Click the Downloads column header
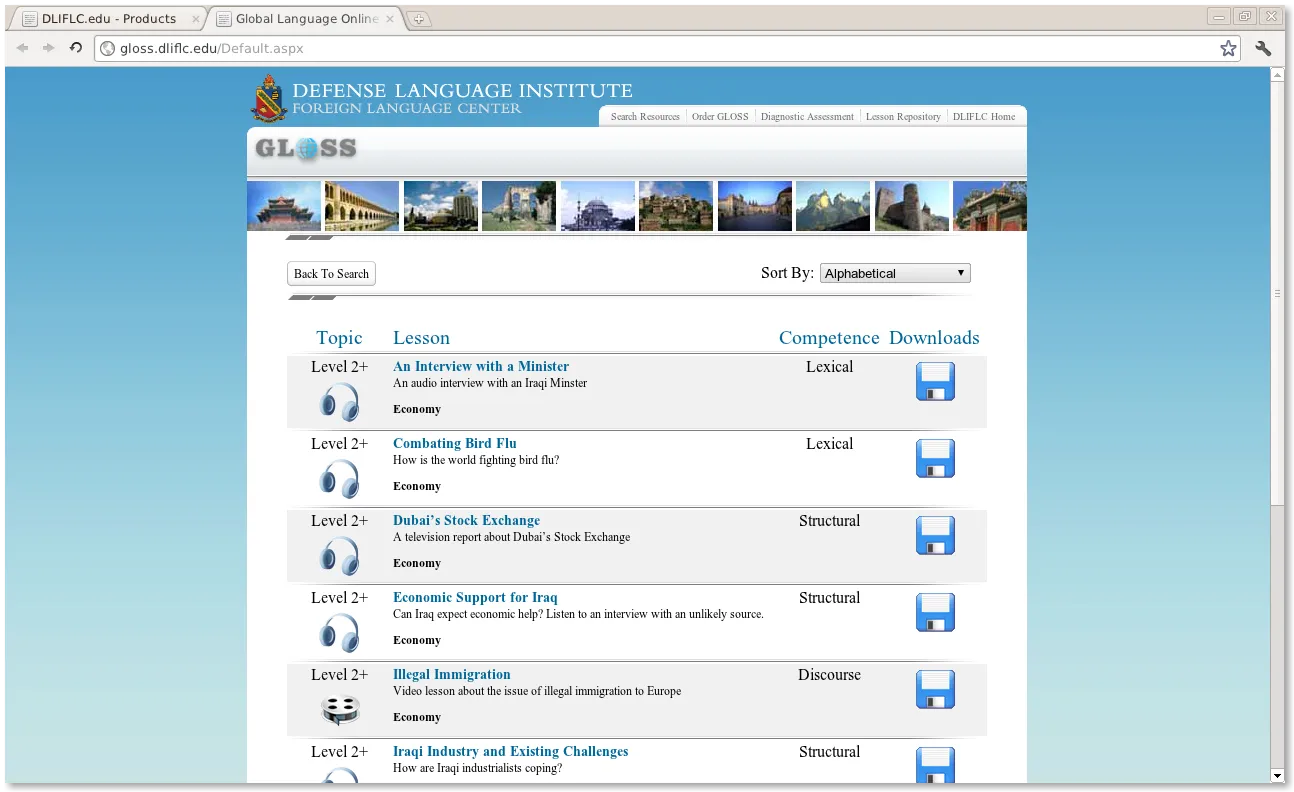Image resolution: width=1294 pixels, height=792 pixels. pos(934,338)
